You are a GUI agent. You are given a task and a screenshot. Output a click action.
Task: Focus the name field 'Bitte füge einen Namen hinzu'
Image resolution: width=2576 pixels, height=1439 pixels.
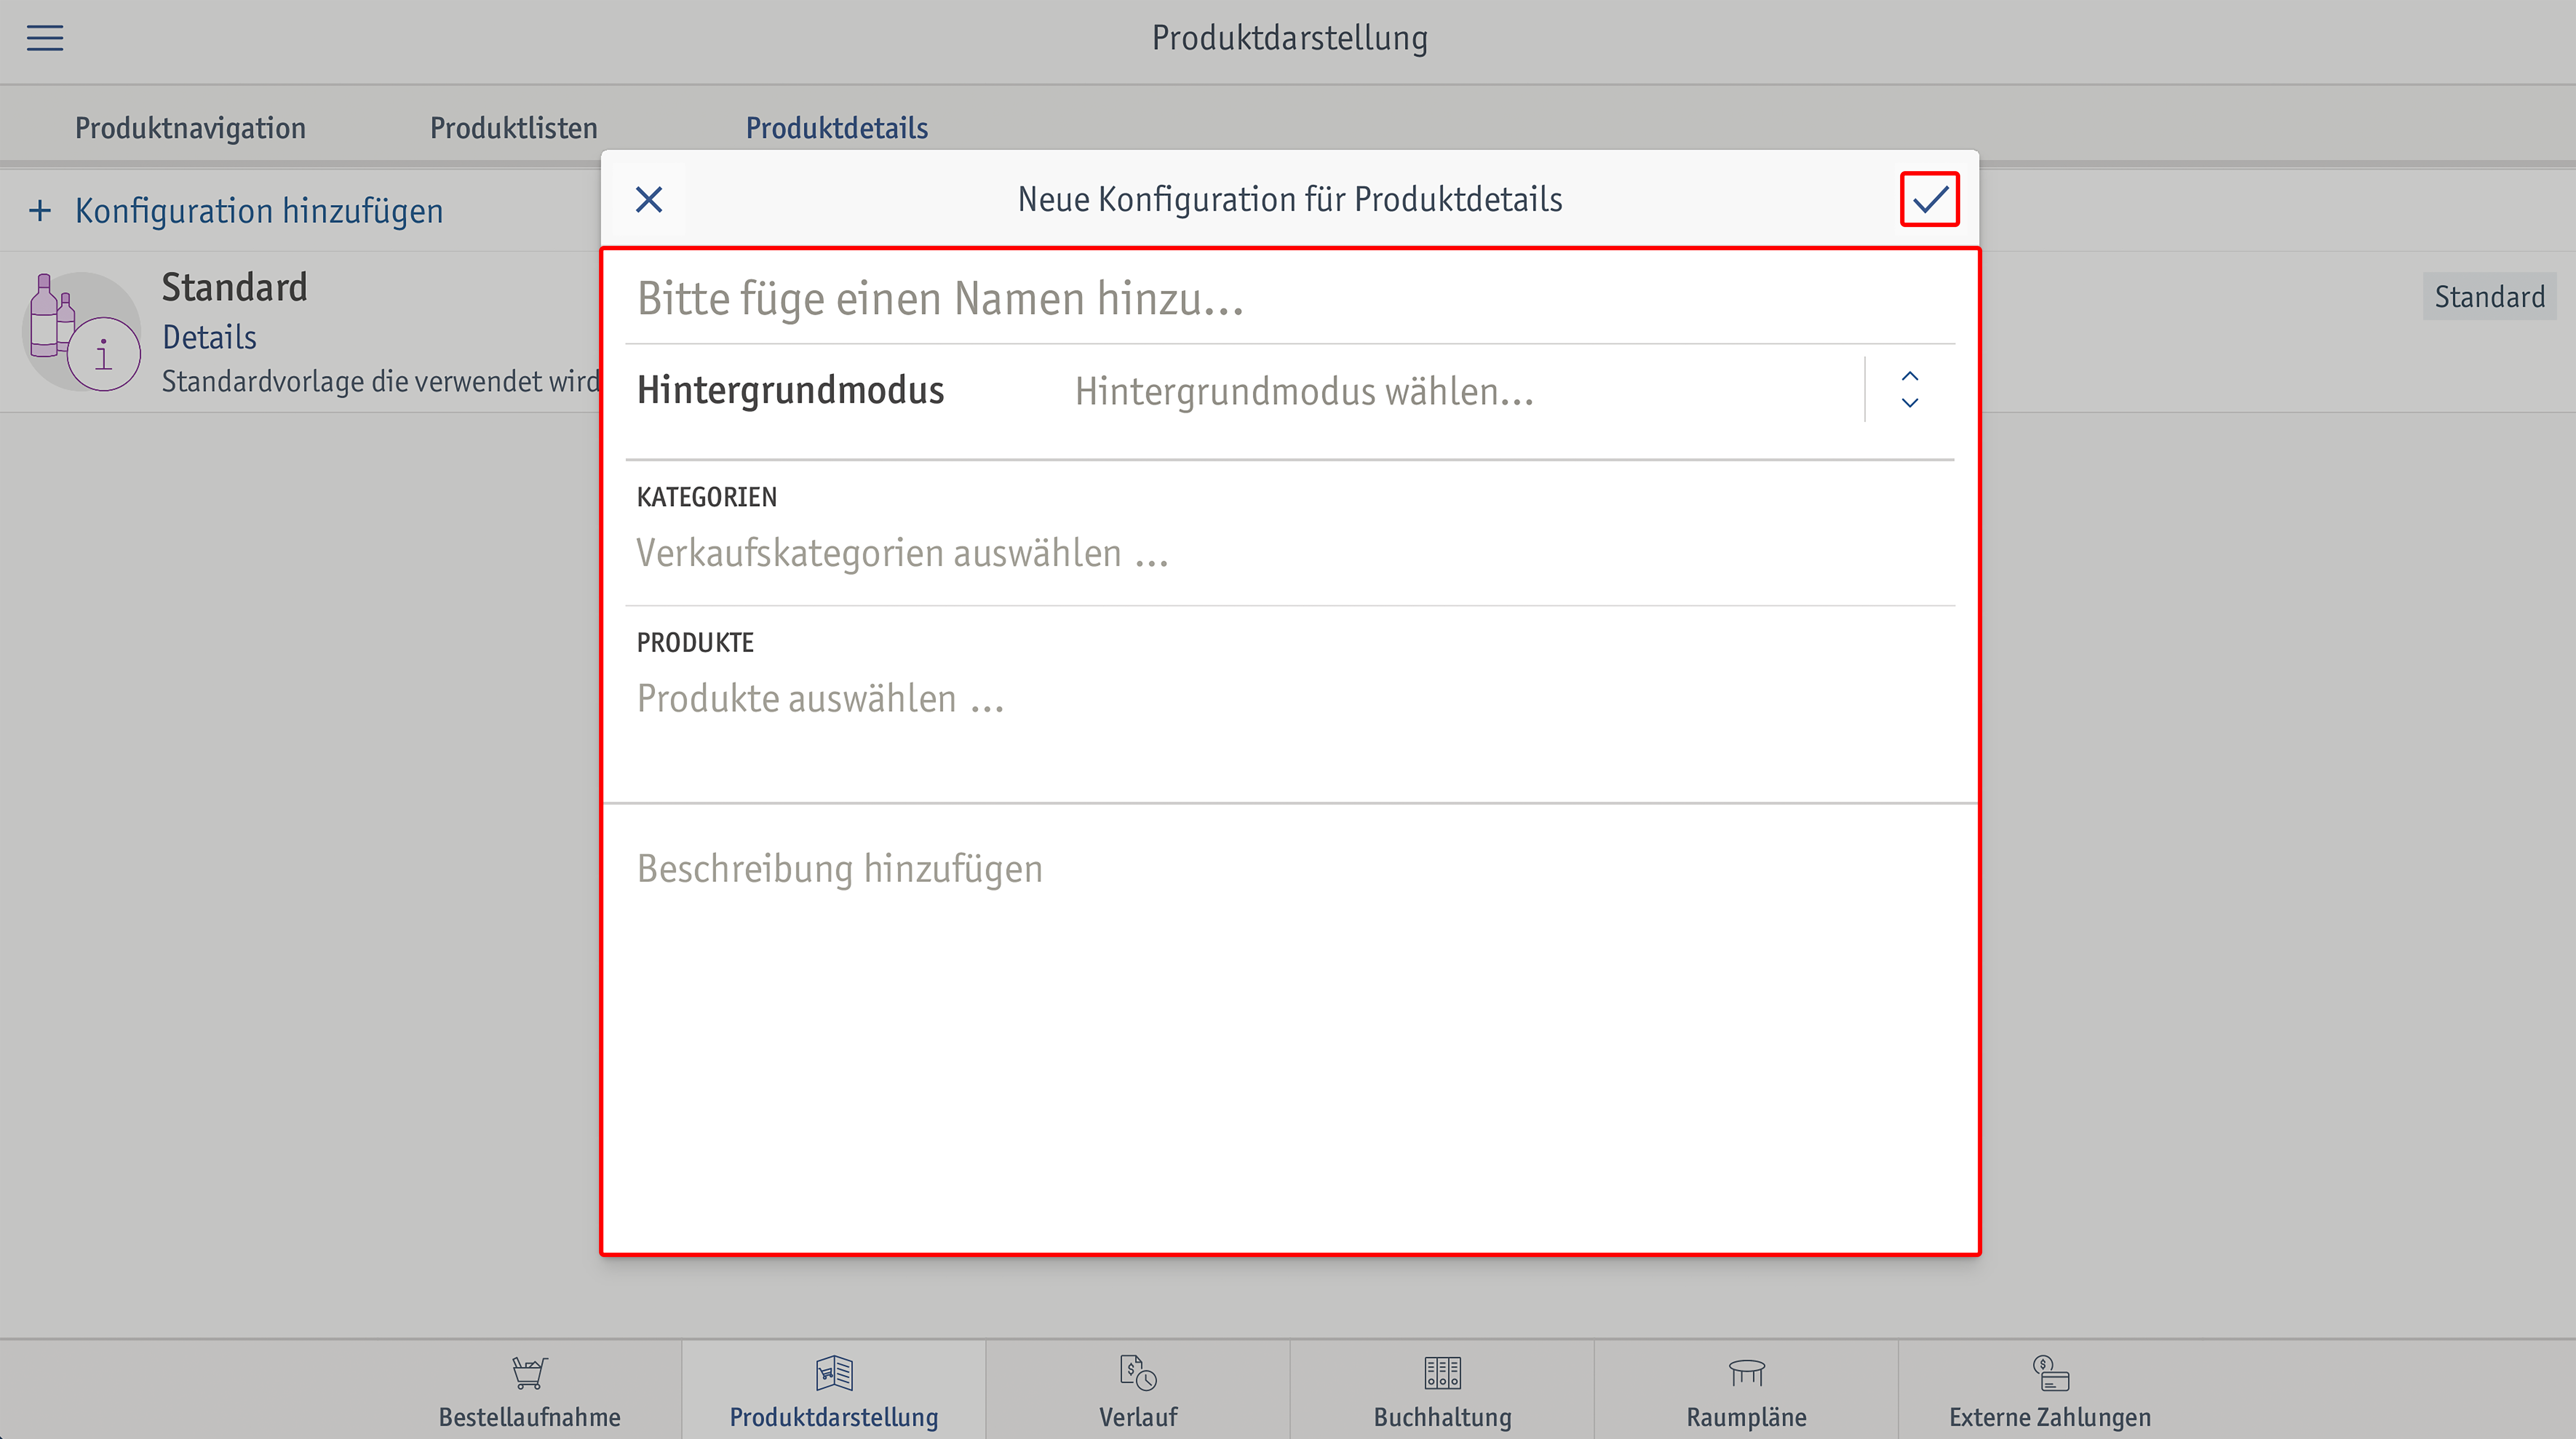click(1290, 298)
